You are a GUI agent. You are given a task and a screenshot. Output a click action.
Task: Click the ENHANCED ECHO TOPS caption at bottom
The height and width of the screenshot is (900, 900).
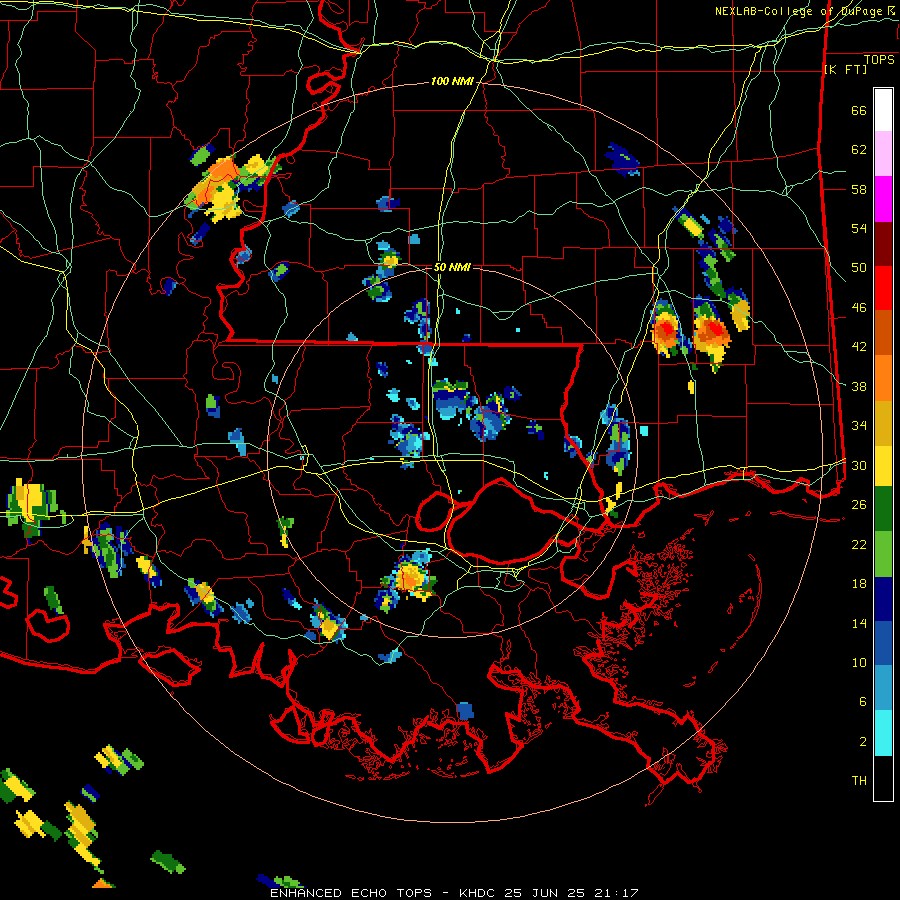pyautogui.click(x=454, y=893)
